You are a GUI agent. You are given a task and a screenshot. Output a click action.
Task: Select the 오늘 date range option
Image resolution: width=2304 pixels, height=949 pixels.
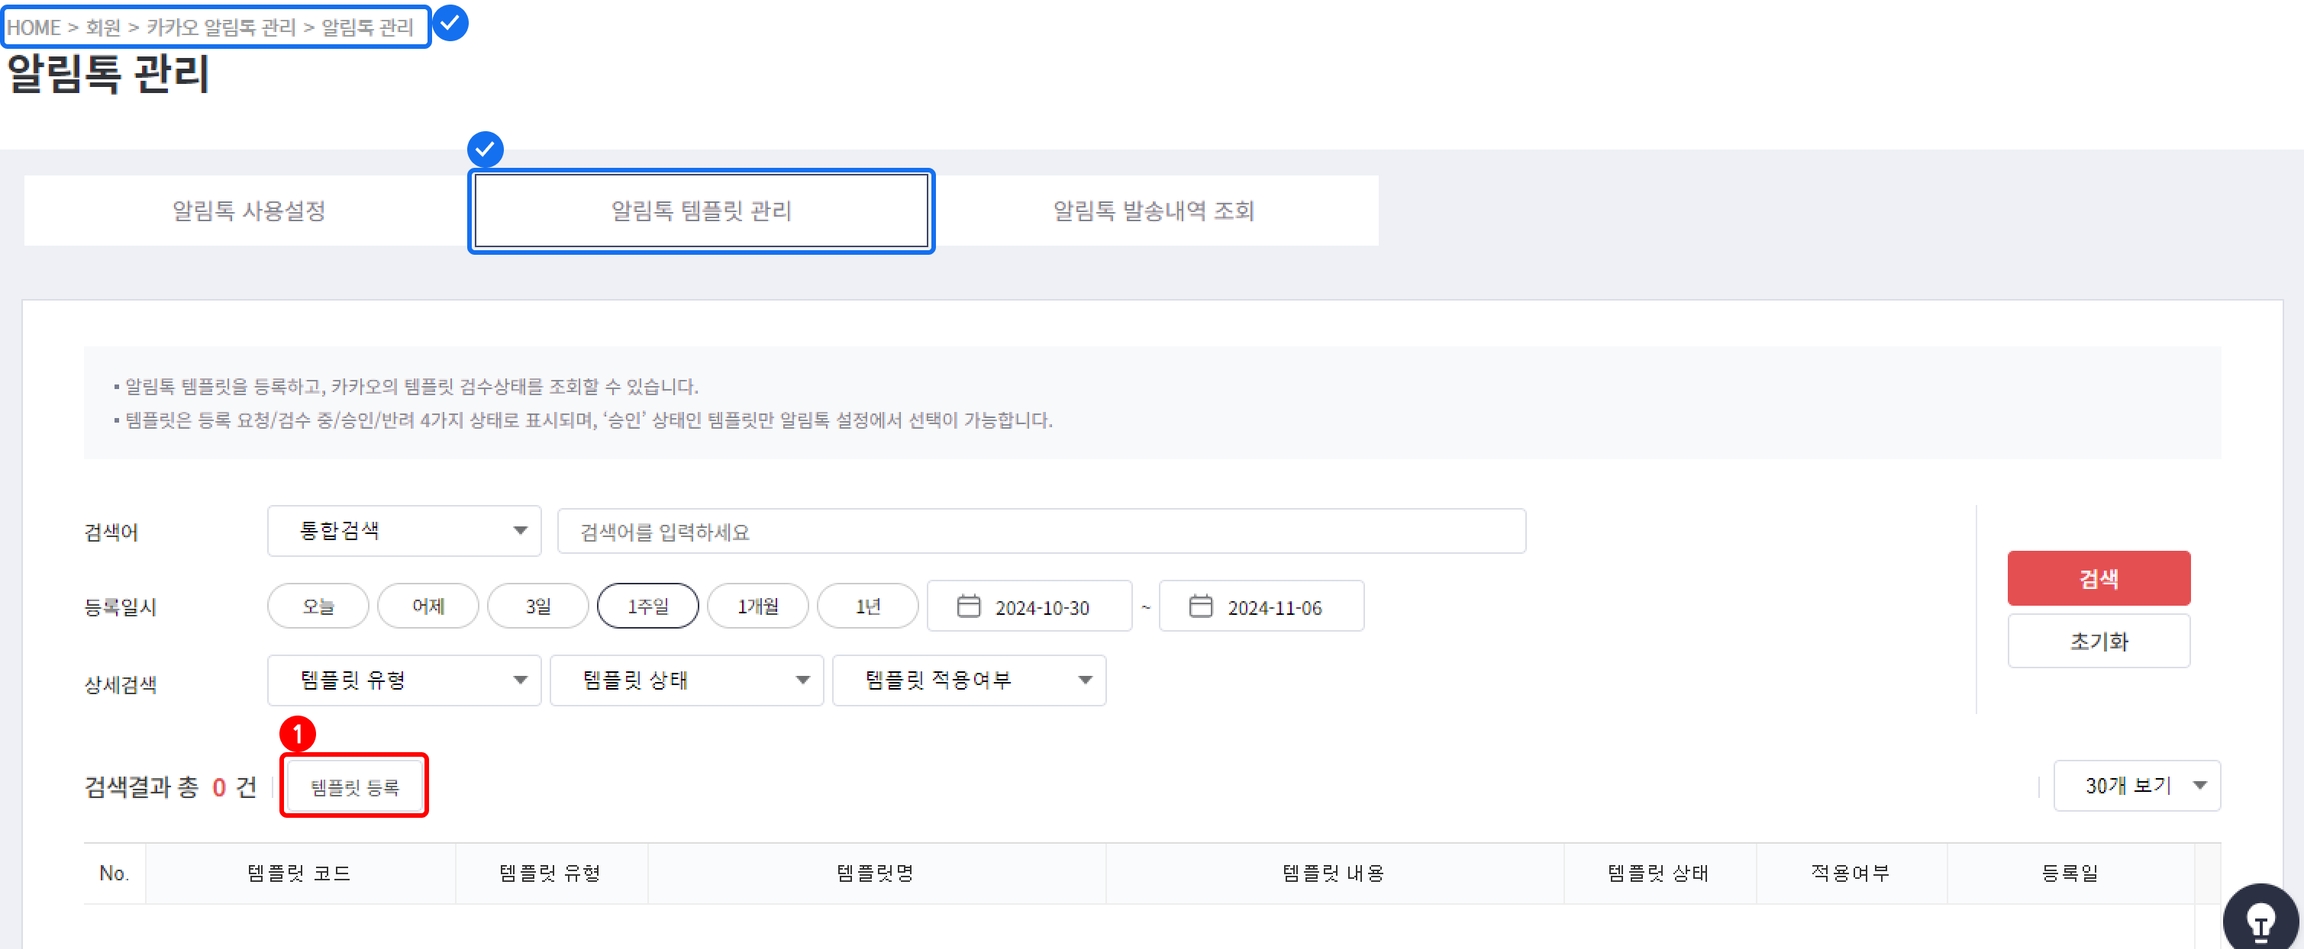318,606
